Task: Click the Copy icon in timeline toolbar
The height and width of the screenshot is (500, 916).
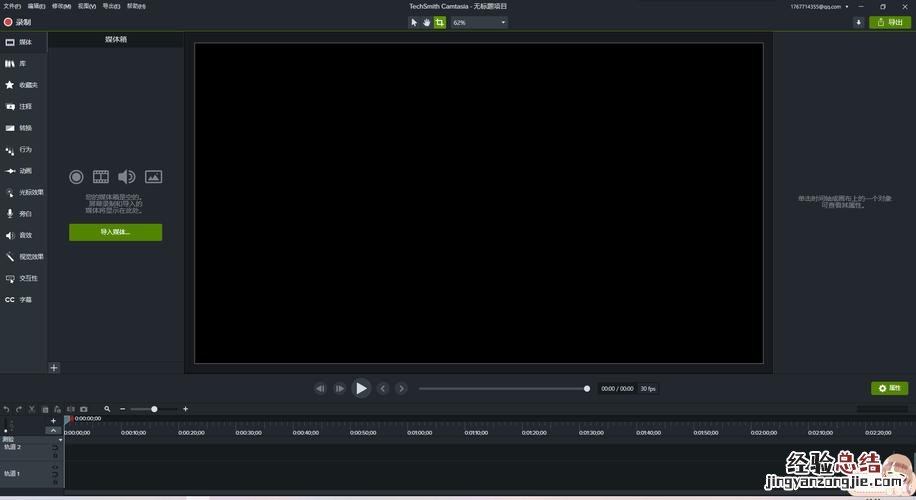Action: (45, 409)
